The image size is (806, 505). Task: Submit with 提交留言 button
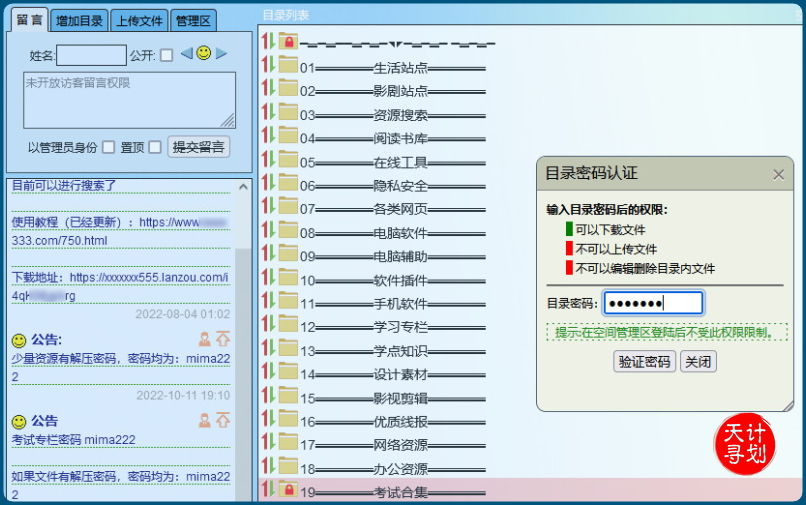pos(198,147)
